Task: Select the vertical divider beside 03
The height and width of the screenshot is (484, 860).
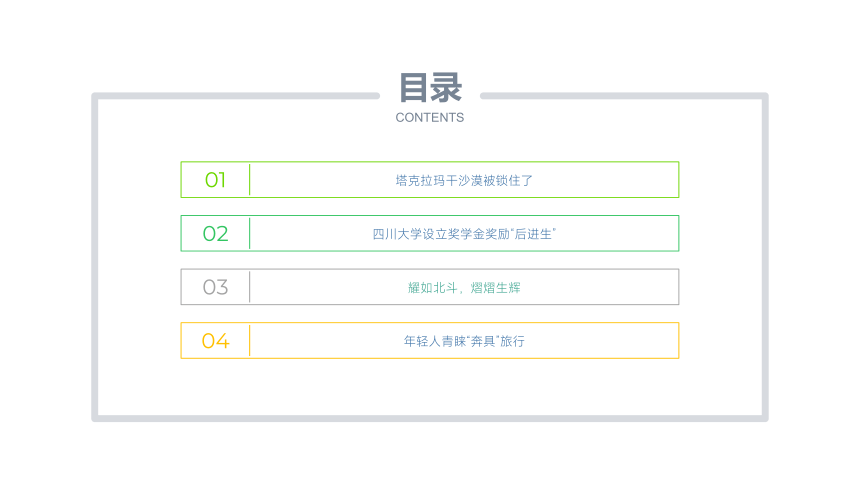Action: coord(250,286)
